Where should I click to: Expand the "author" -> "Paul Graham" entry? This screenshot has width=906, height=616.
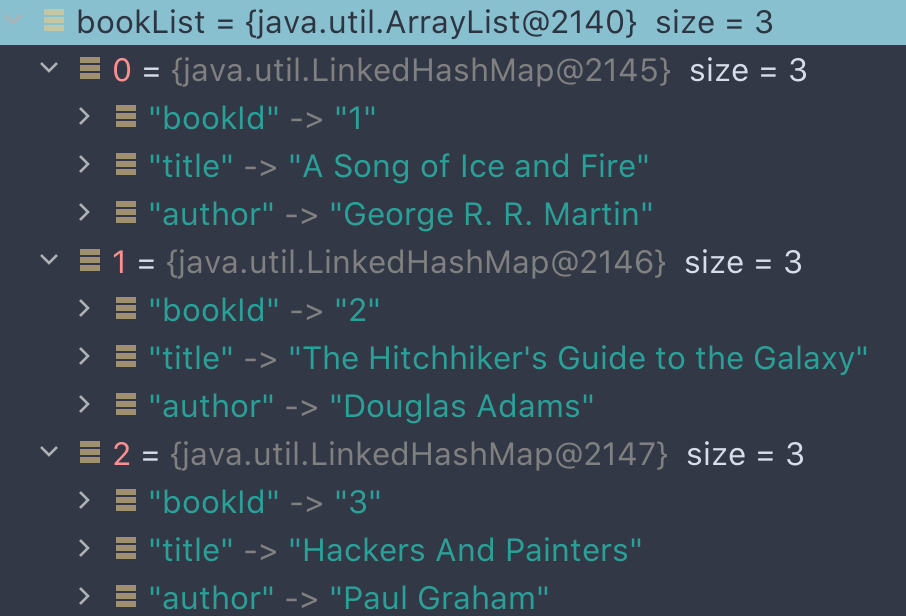tap(84, 597)
